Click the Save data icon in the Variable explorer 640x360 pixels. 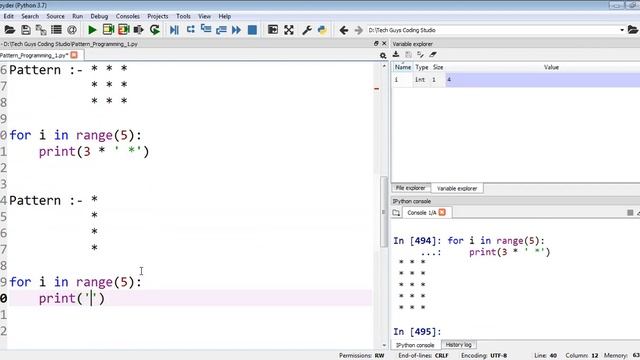408,54
